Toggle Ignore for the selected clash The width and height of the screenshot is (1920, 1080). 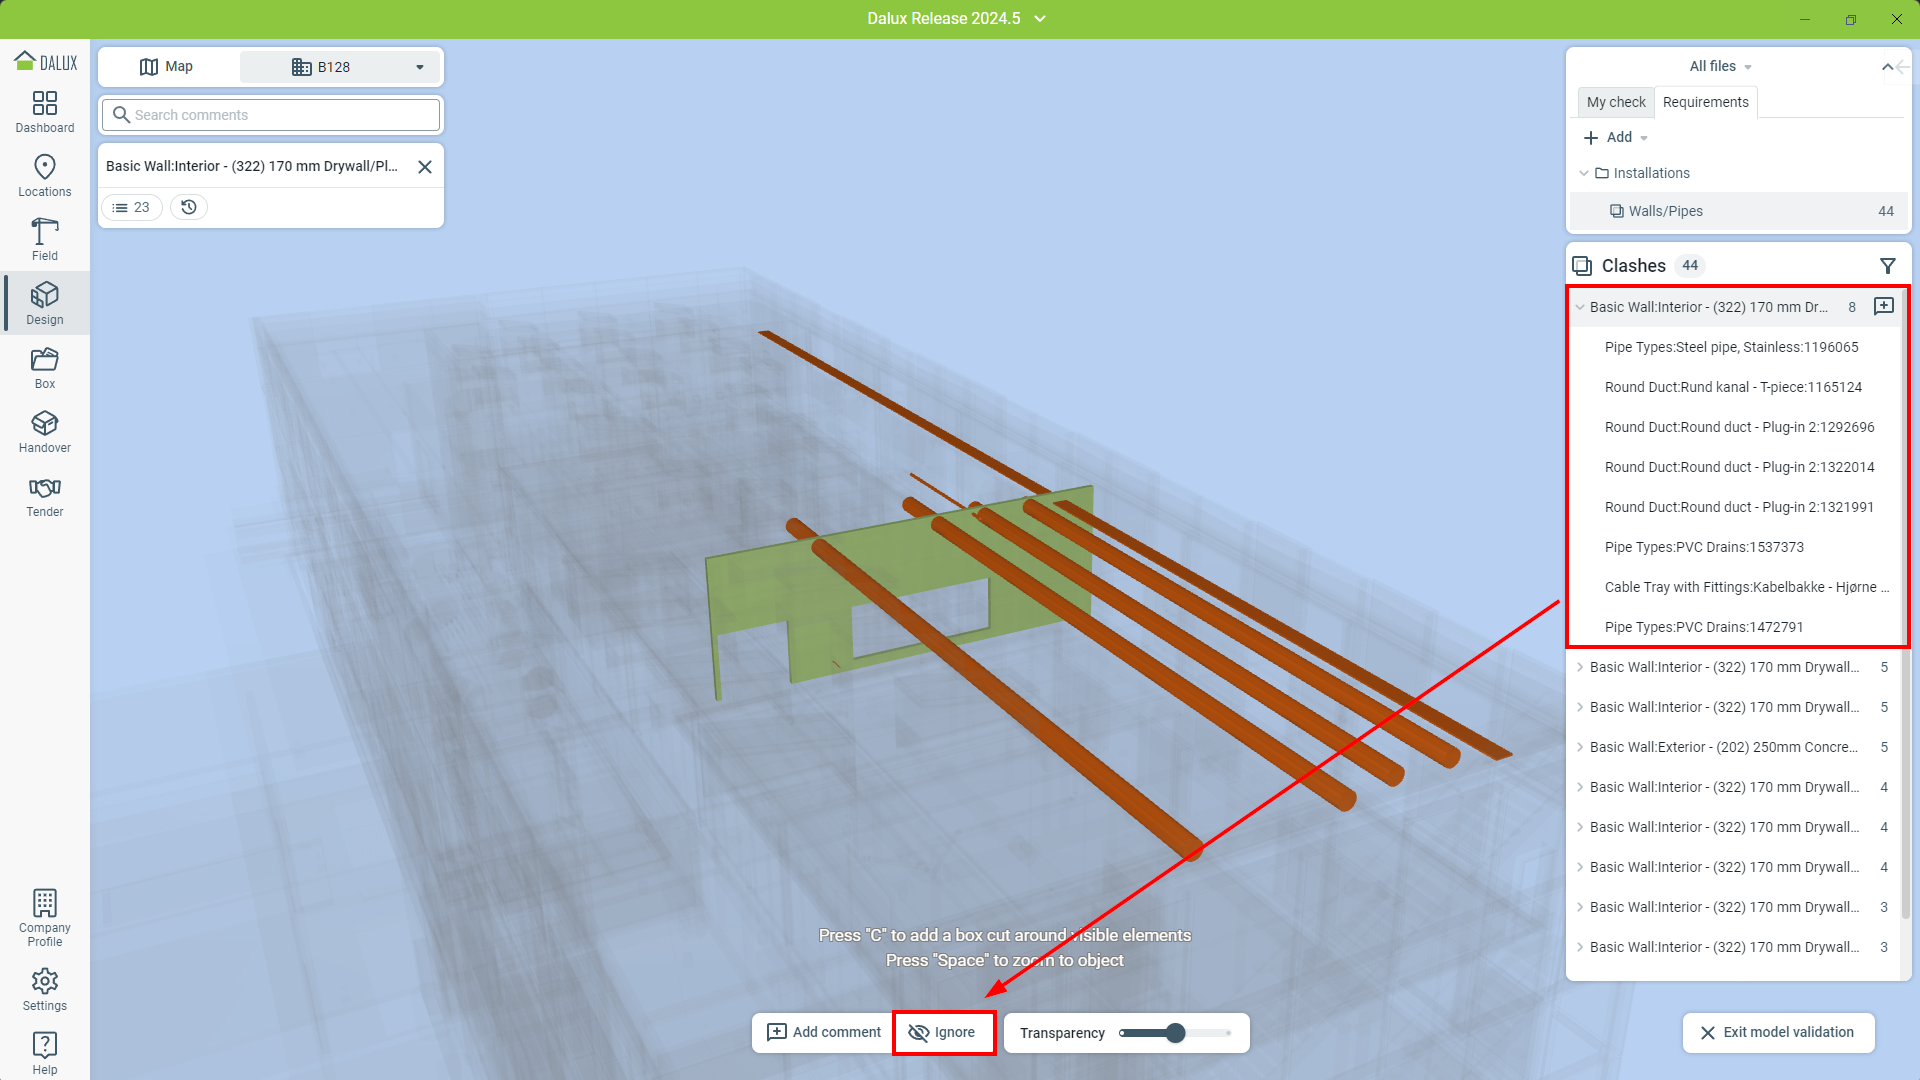(943, 1032)
